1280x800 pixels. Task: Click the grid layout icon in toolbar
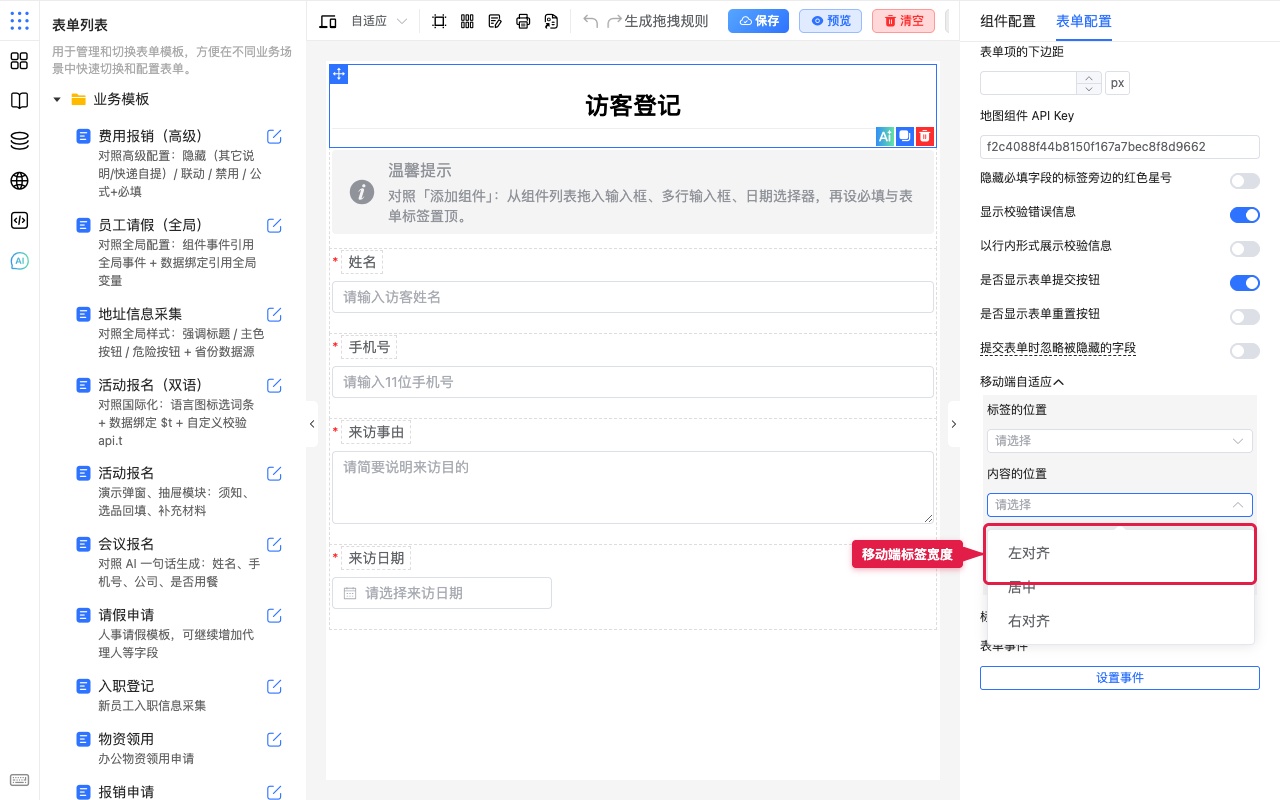(467, 21)
